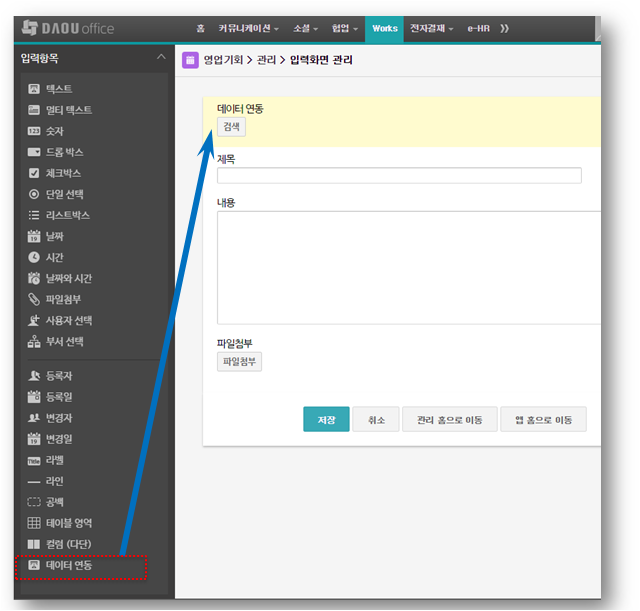Click into the 제목 input field
Viewport: 640px width, 611px height.
click(x=399, y=176)
